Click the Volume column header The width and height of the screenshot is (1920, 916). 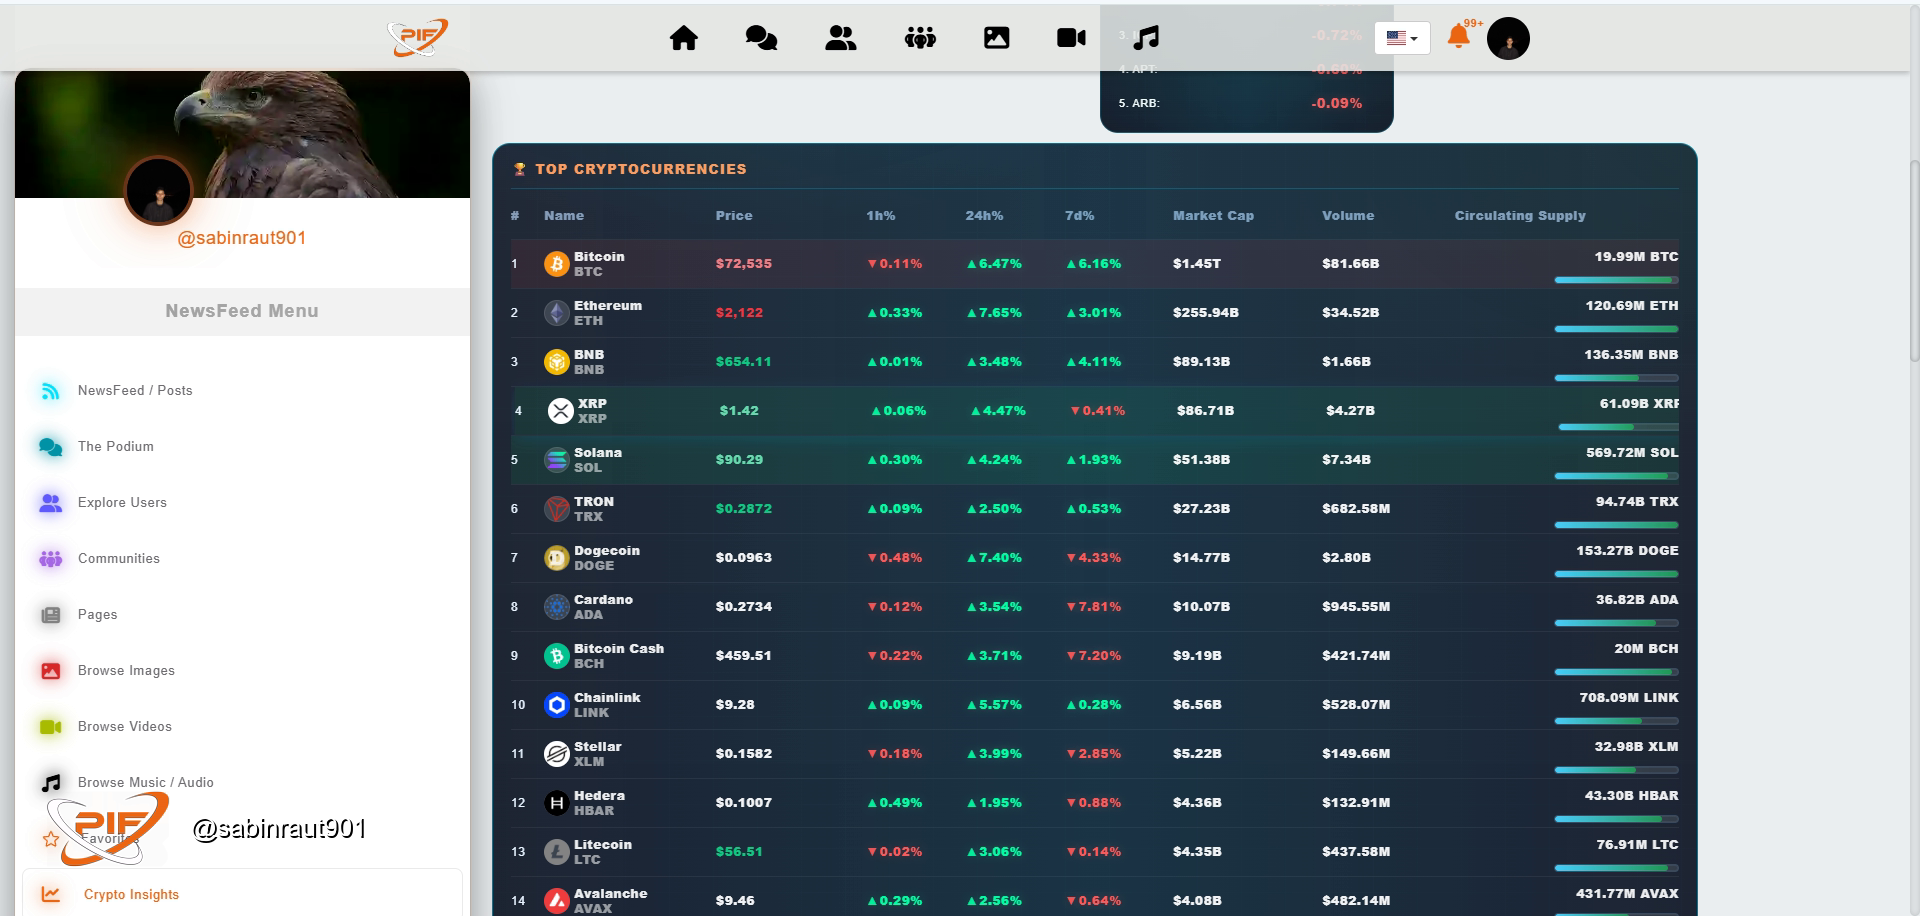click(1348, 216)
